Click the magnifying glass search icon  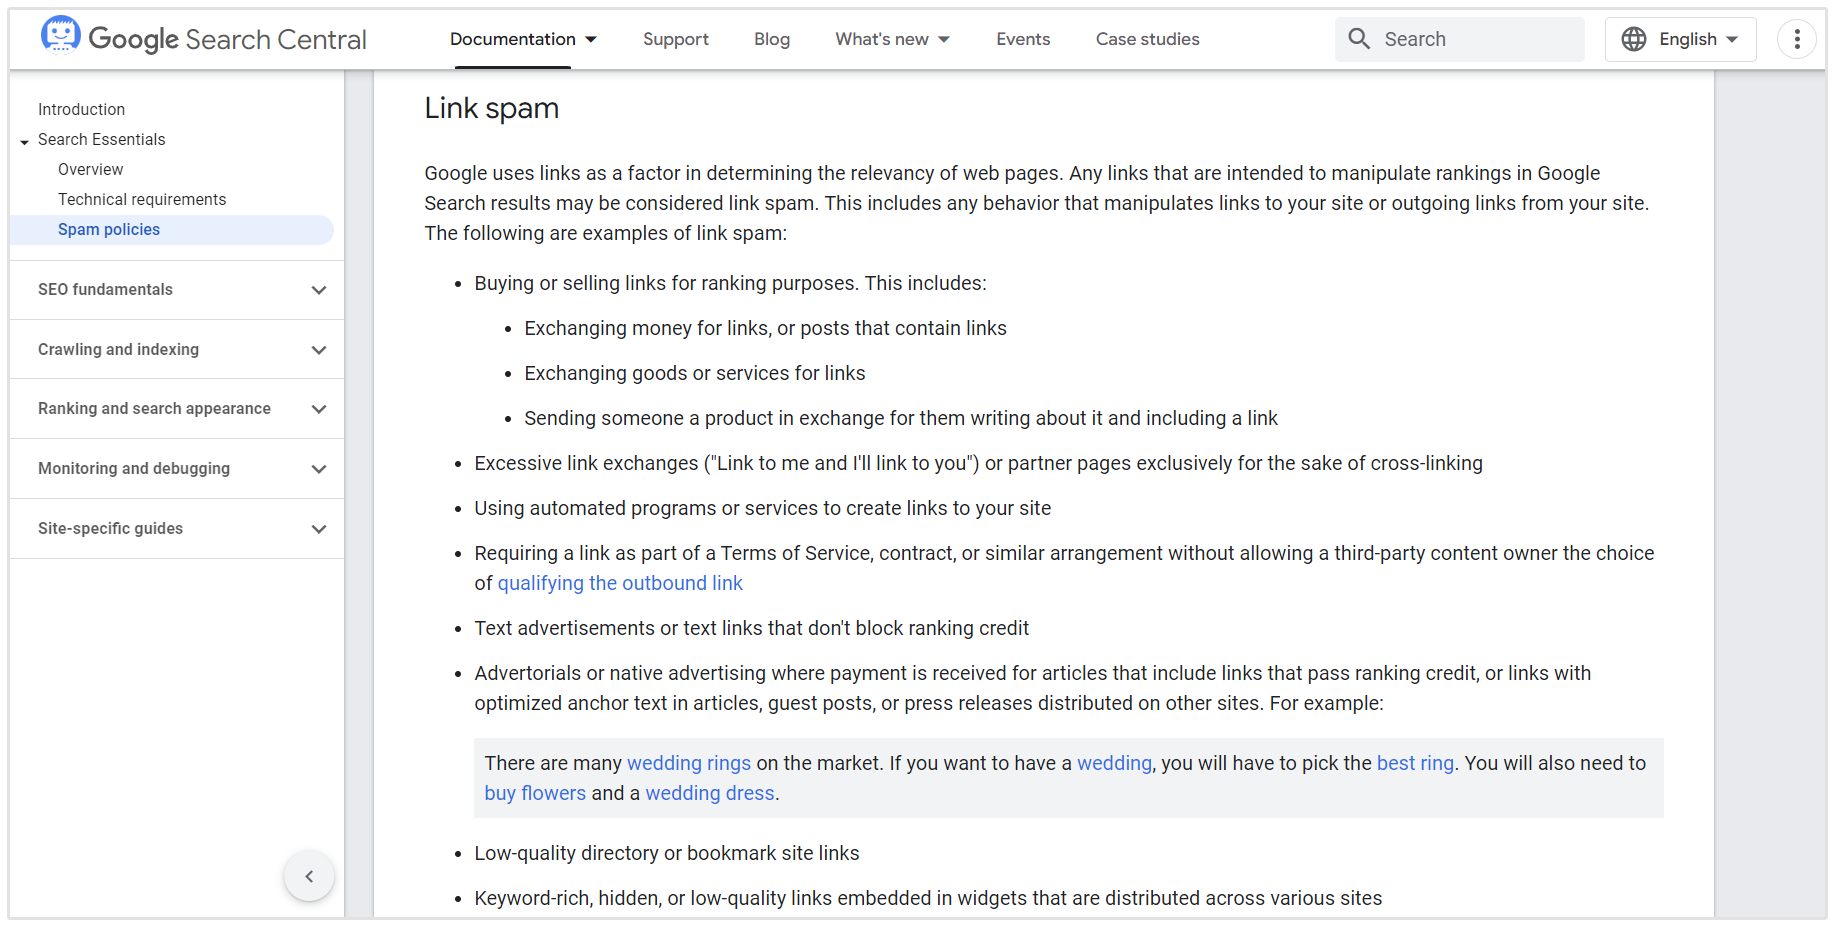tap(1359, 39)
